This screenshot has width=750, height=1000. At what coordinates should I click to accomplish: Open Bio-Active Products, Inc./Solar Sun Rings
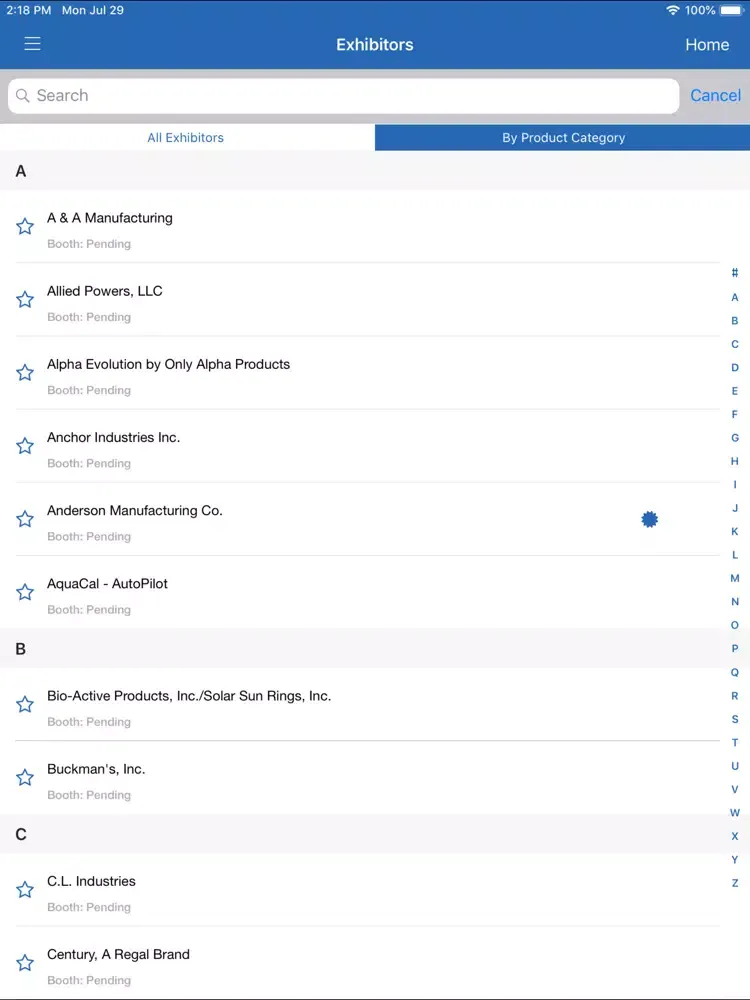[x=360, y=705]
